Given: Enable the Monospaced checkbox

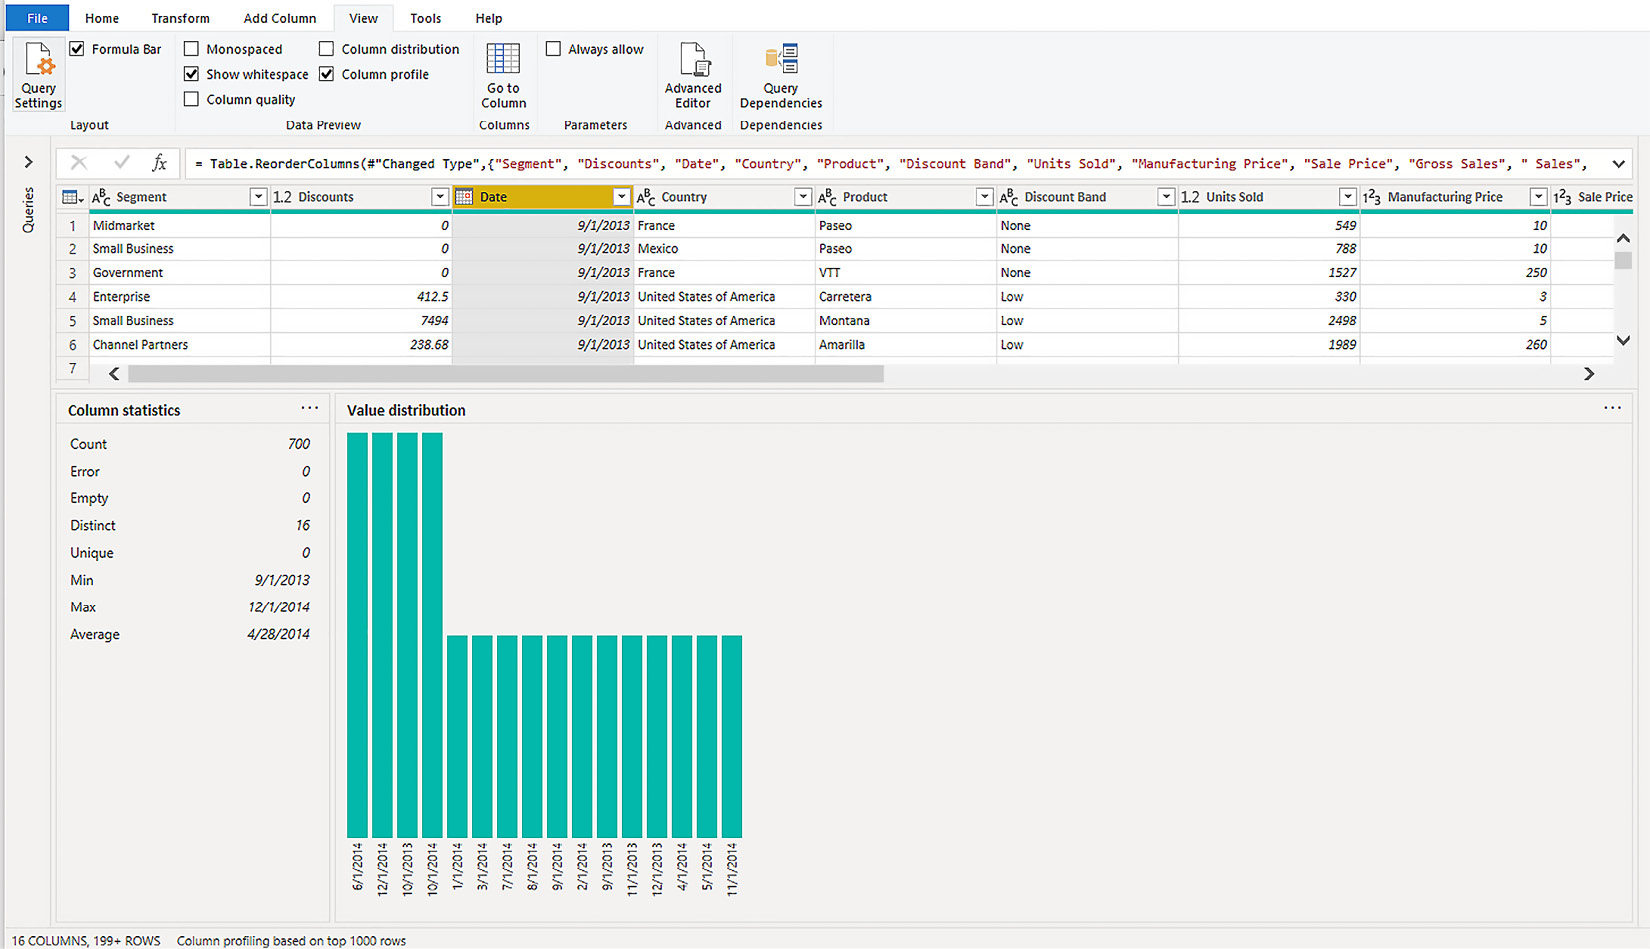Looking at the screenshot, I should click(192, 49).
